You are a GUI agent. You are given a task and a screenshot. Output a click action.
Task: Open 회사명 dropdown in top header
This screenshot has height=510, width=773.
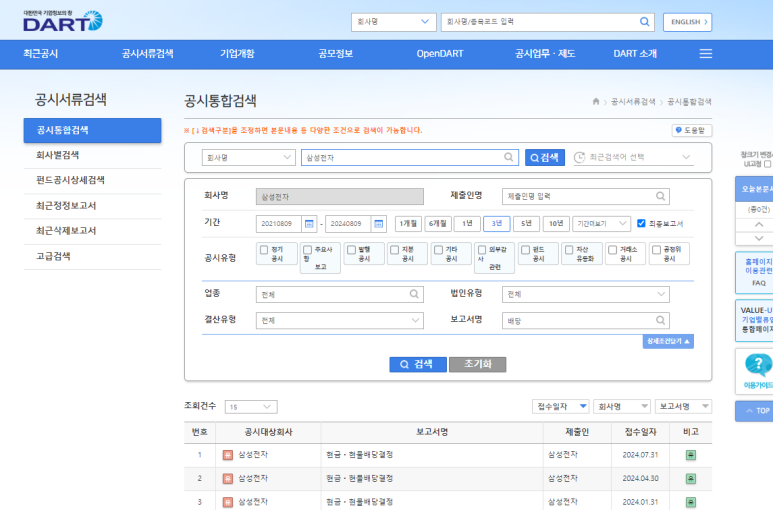(x=393, y=22)
